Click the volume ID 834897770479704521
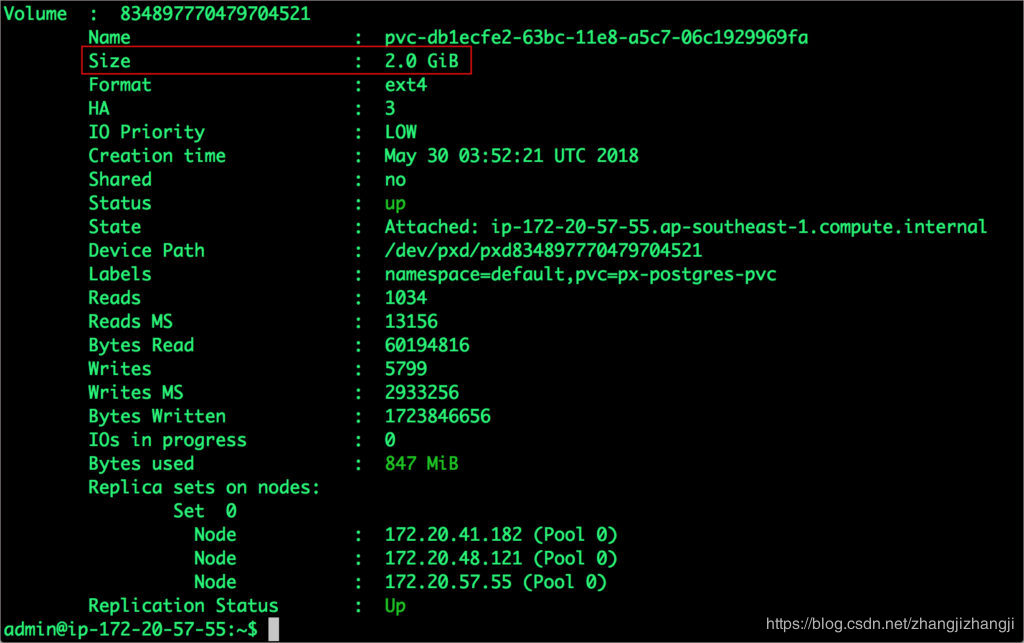The image size is (1024, 643). (215, 13)
